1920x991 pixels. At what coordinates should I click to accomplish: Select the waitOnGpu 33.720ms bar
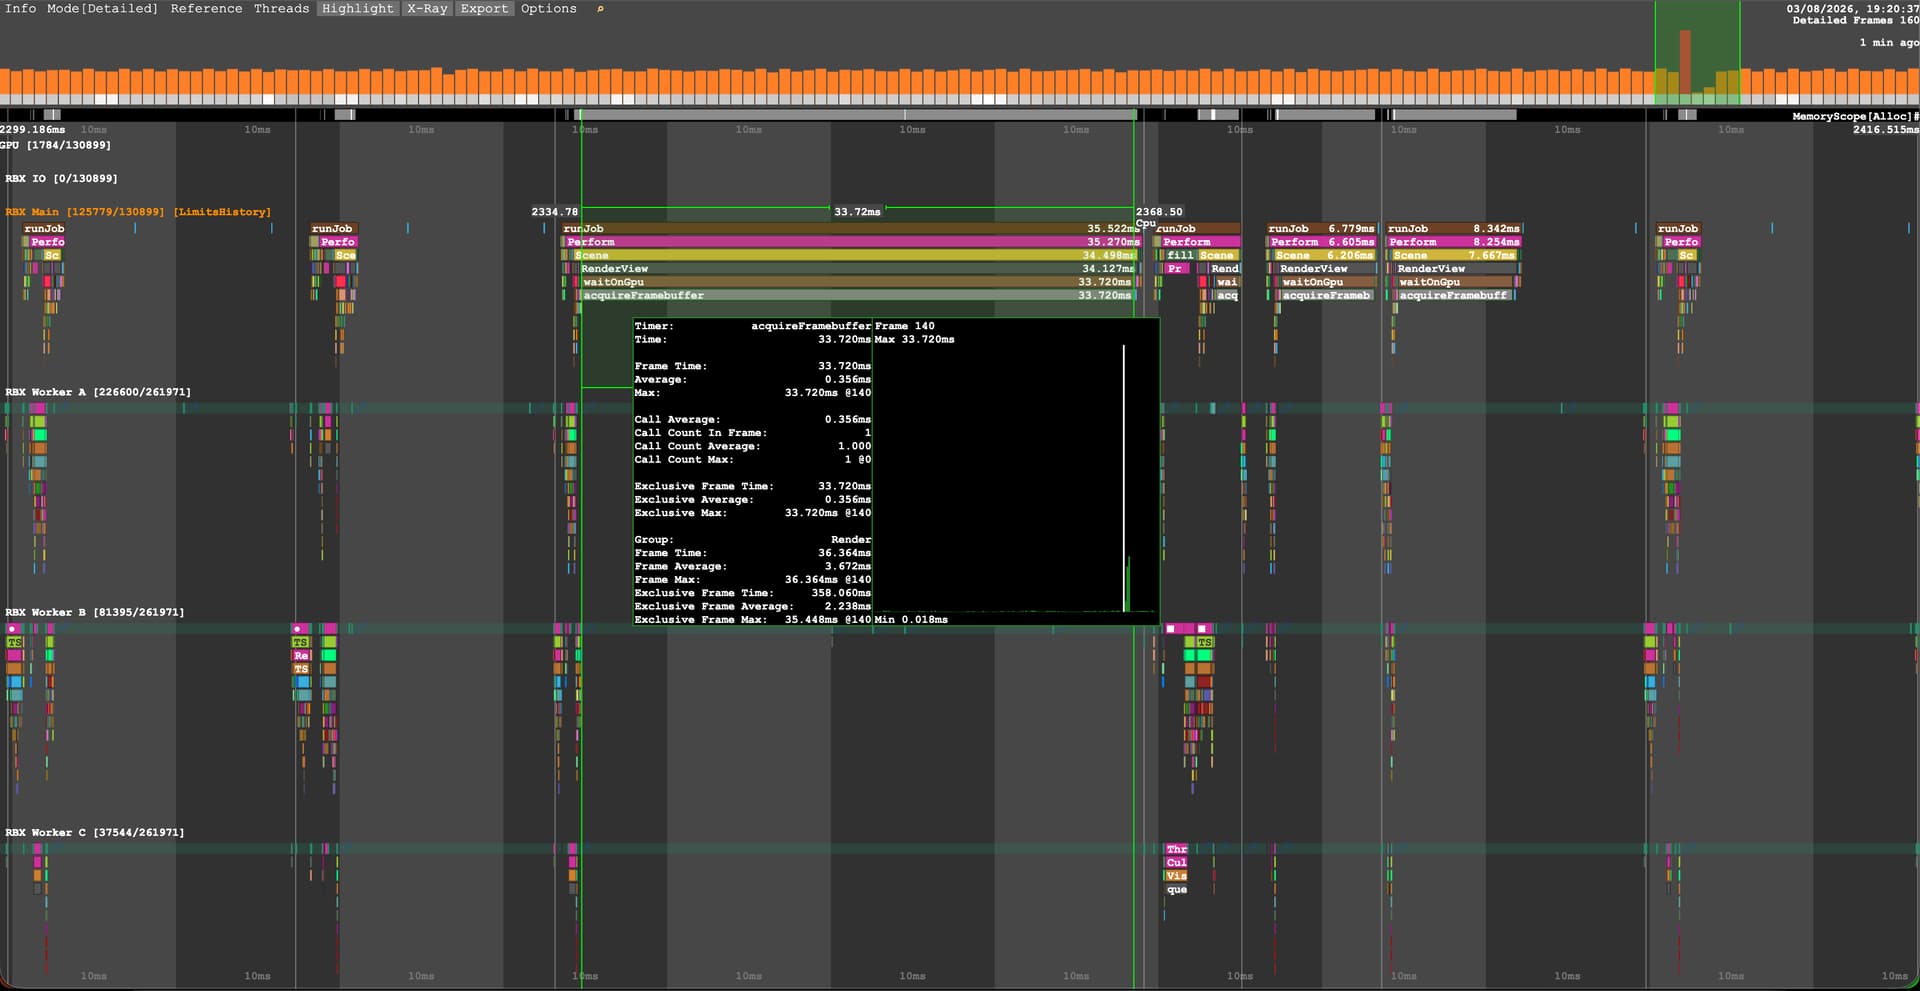(857, 282)
